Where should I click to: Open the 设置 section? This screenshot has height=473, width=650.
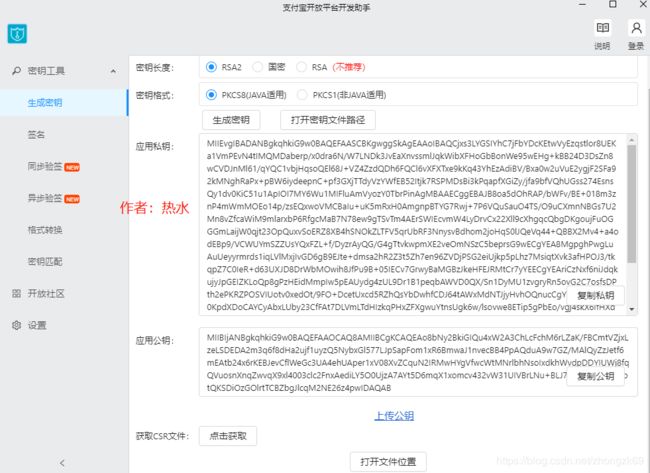pyautogui.click(x=37, y=325)
